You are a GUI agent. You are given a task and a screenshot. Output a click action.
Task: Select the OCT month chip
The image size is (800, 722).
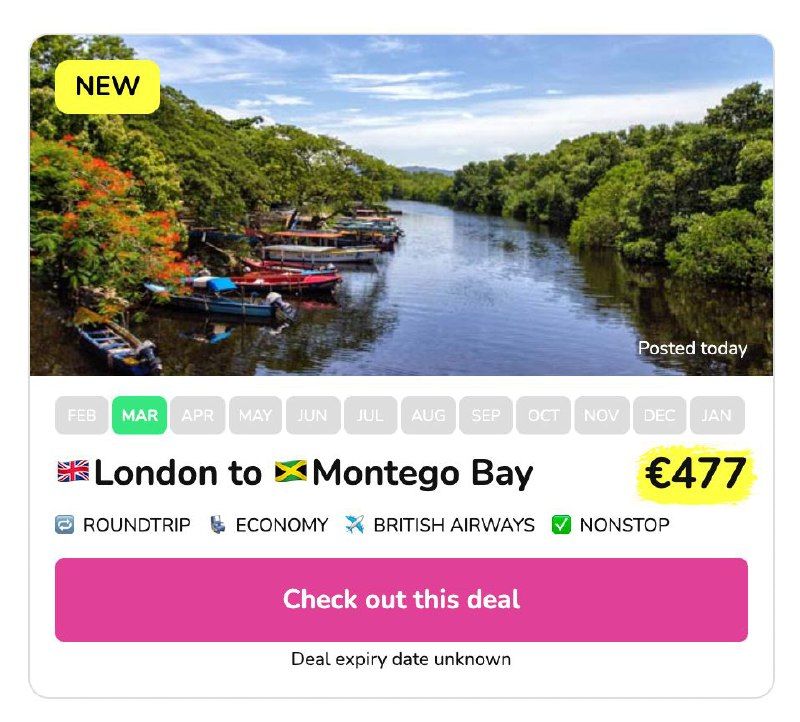coord(543,415)
